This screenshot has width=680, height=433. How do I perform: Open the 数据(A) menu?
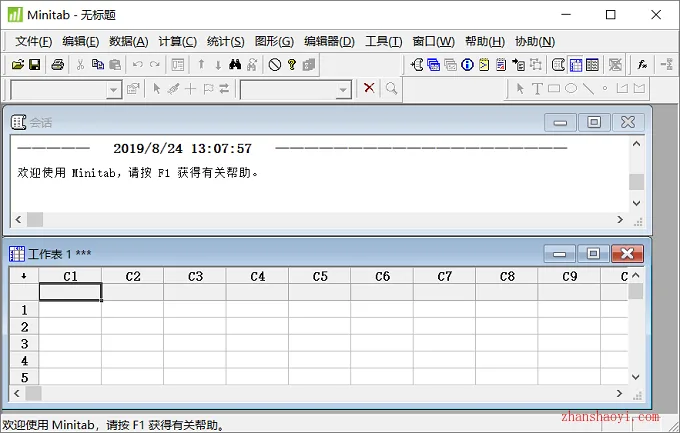coord(128,42)
